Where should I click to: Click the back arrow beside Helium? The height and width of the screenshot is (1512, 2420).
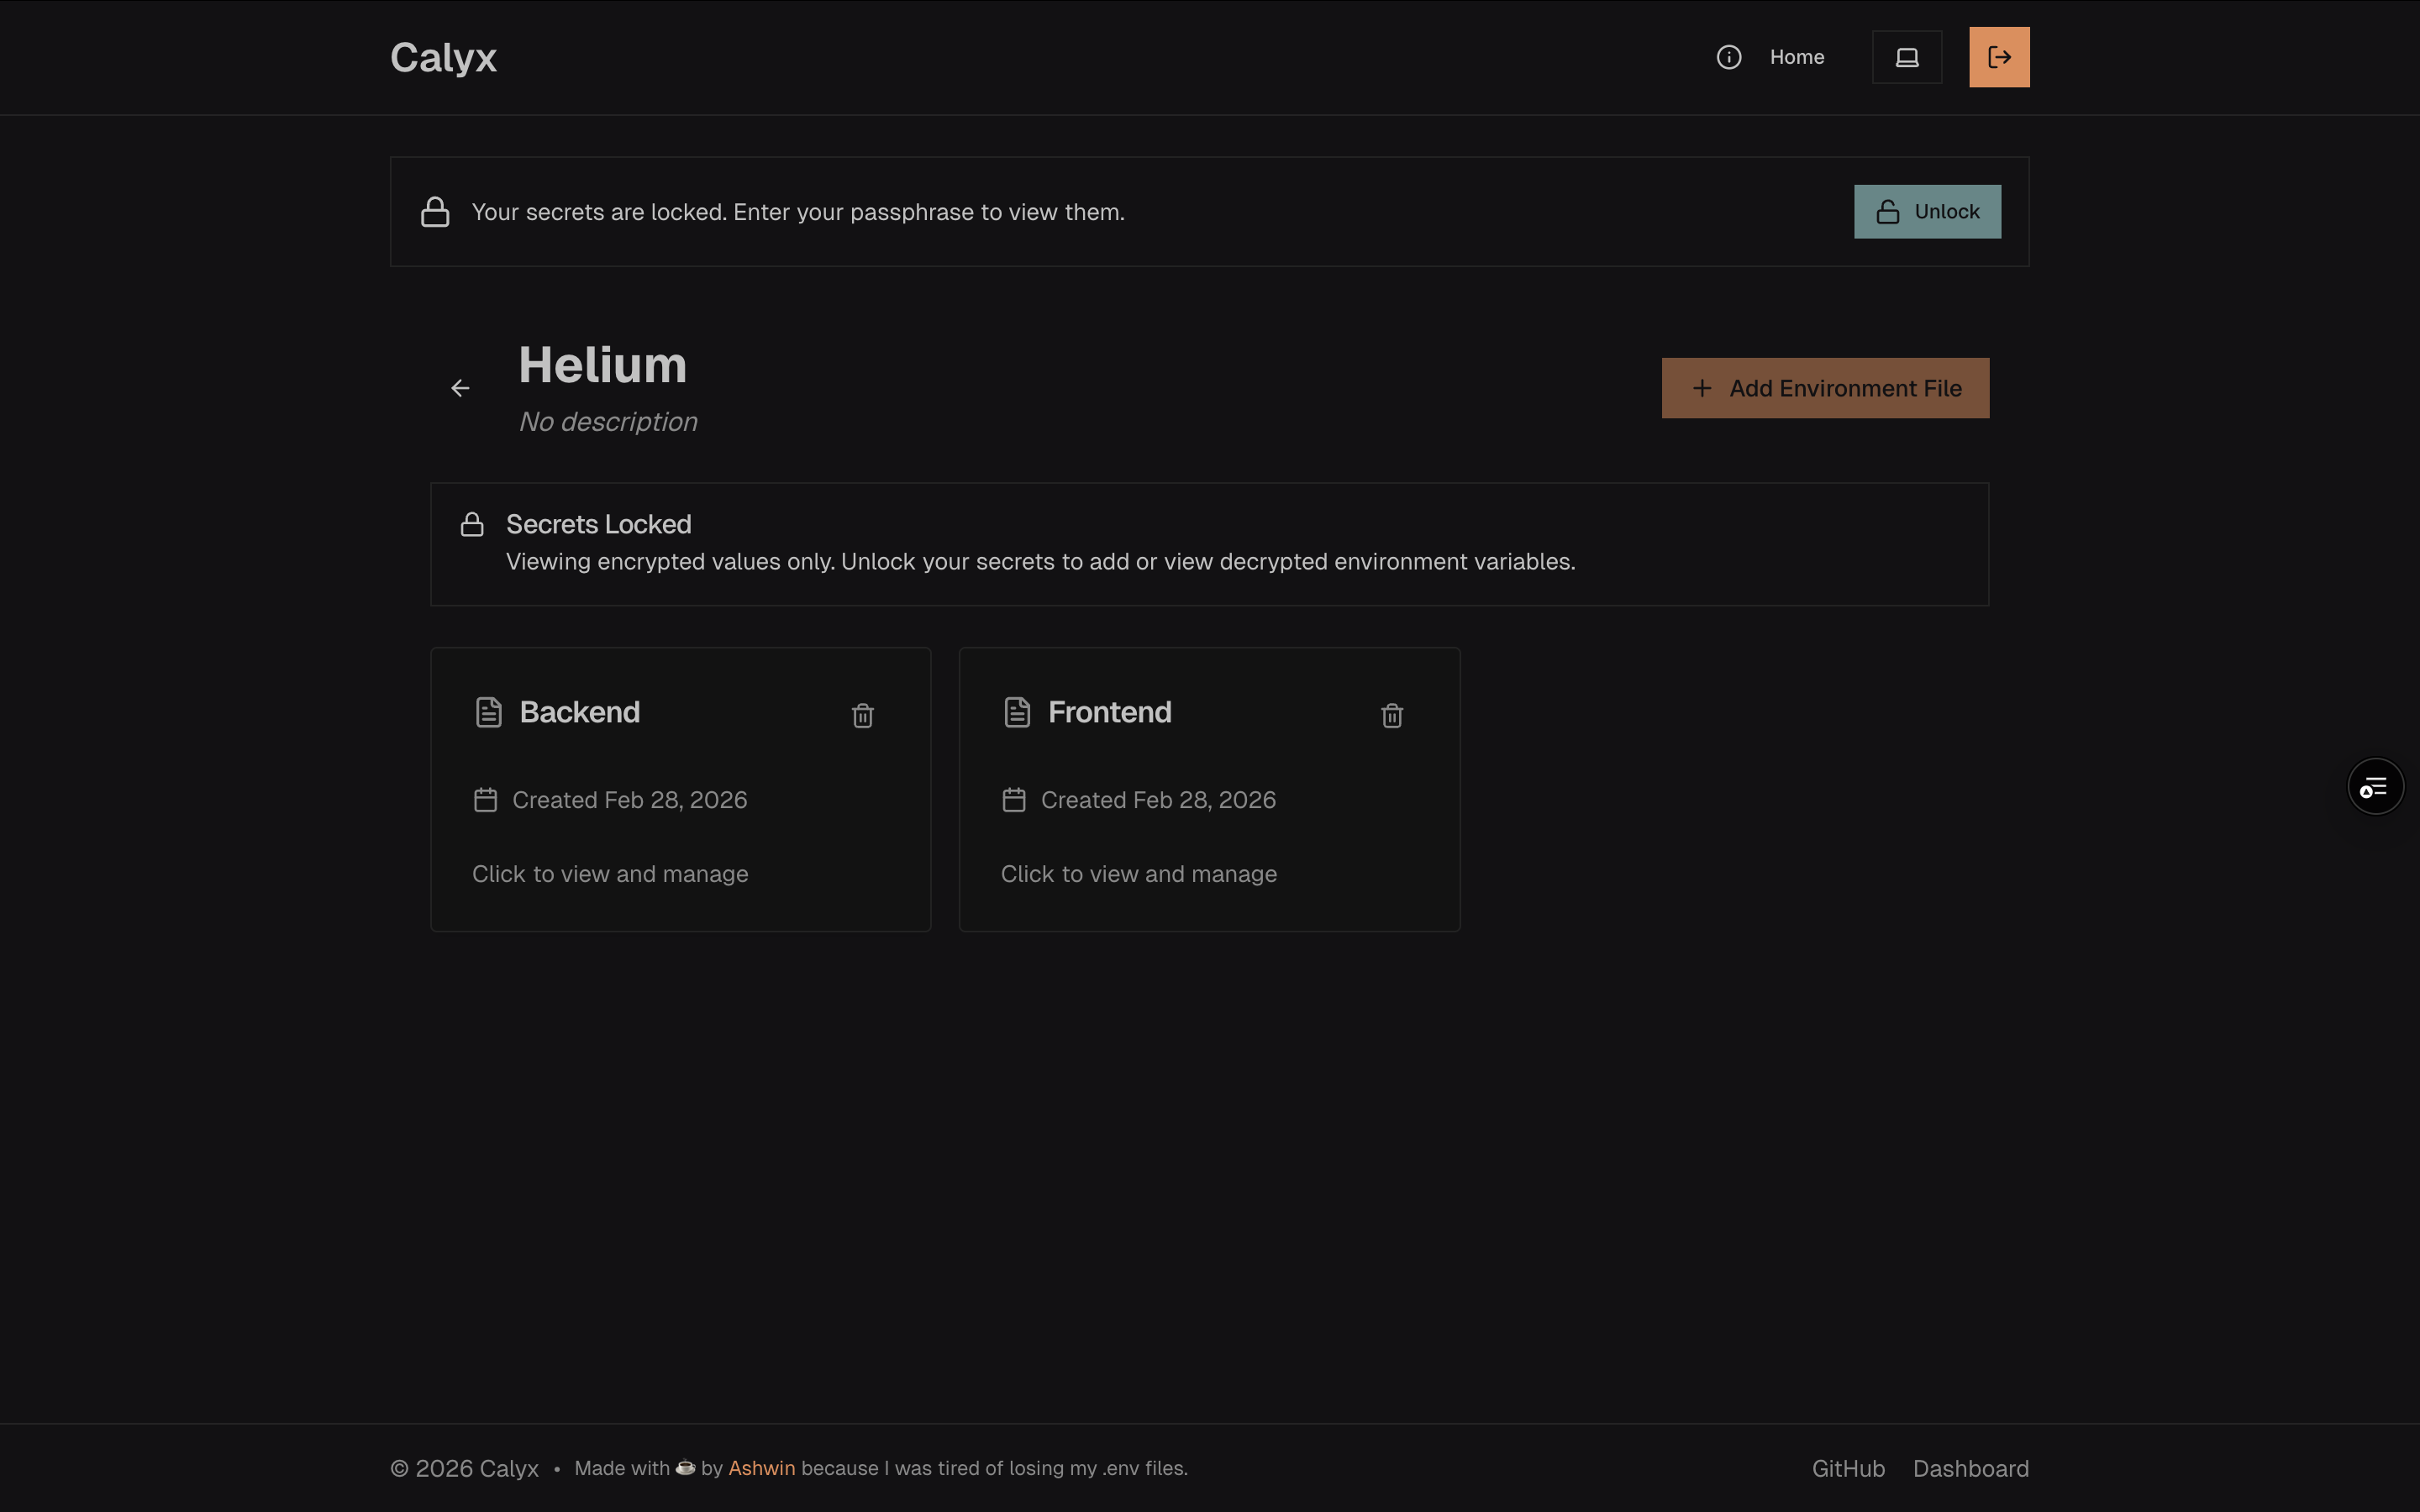click(460, 388)
